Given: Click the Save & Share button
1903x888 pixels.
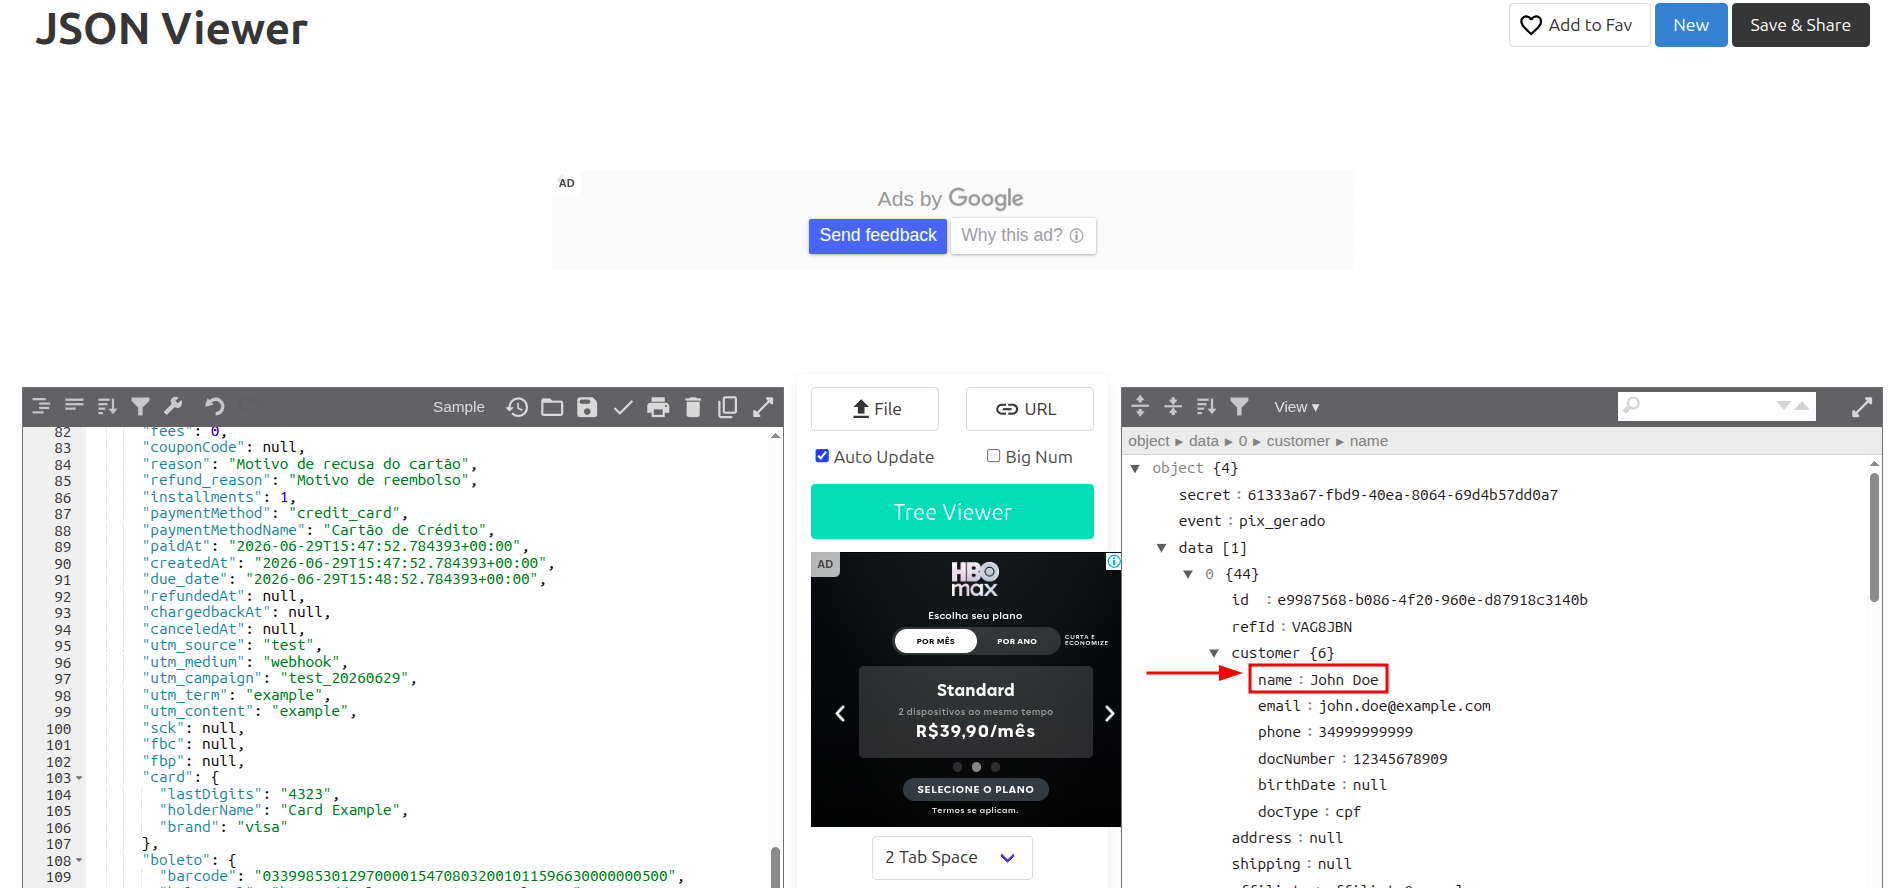Looking at the screenshot, I should click(x=1800, y=25).
